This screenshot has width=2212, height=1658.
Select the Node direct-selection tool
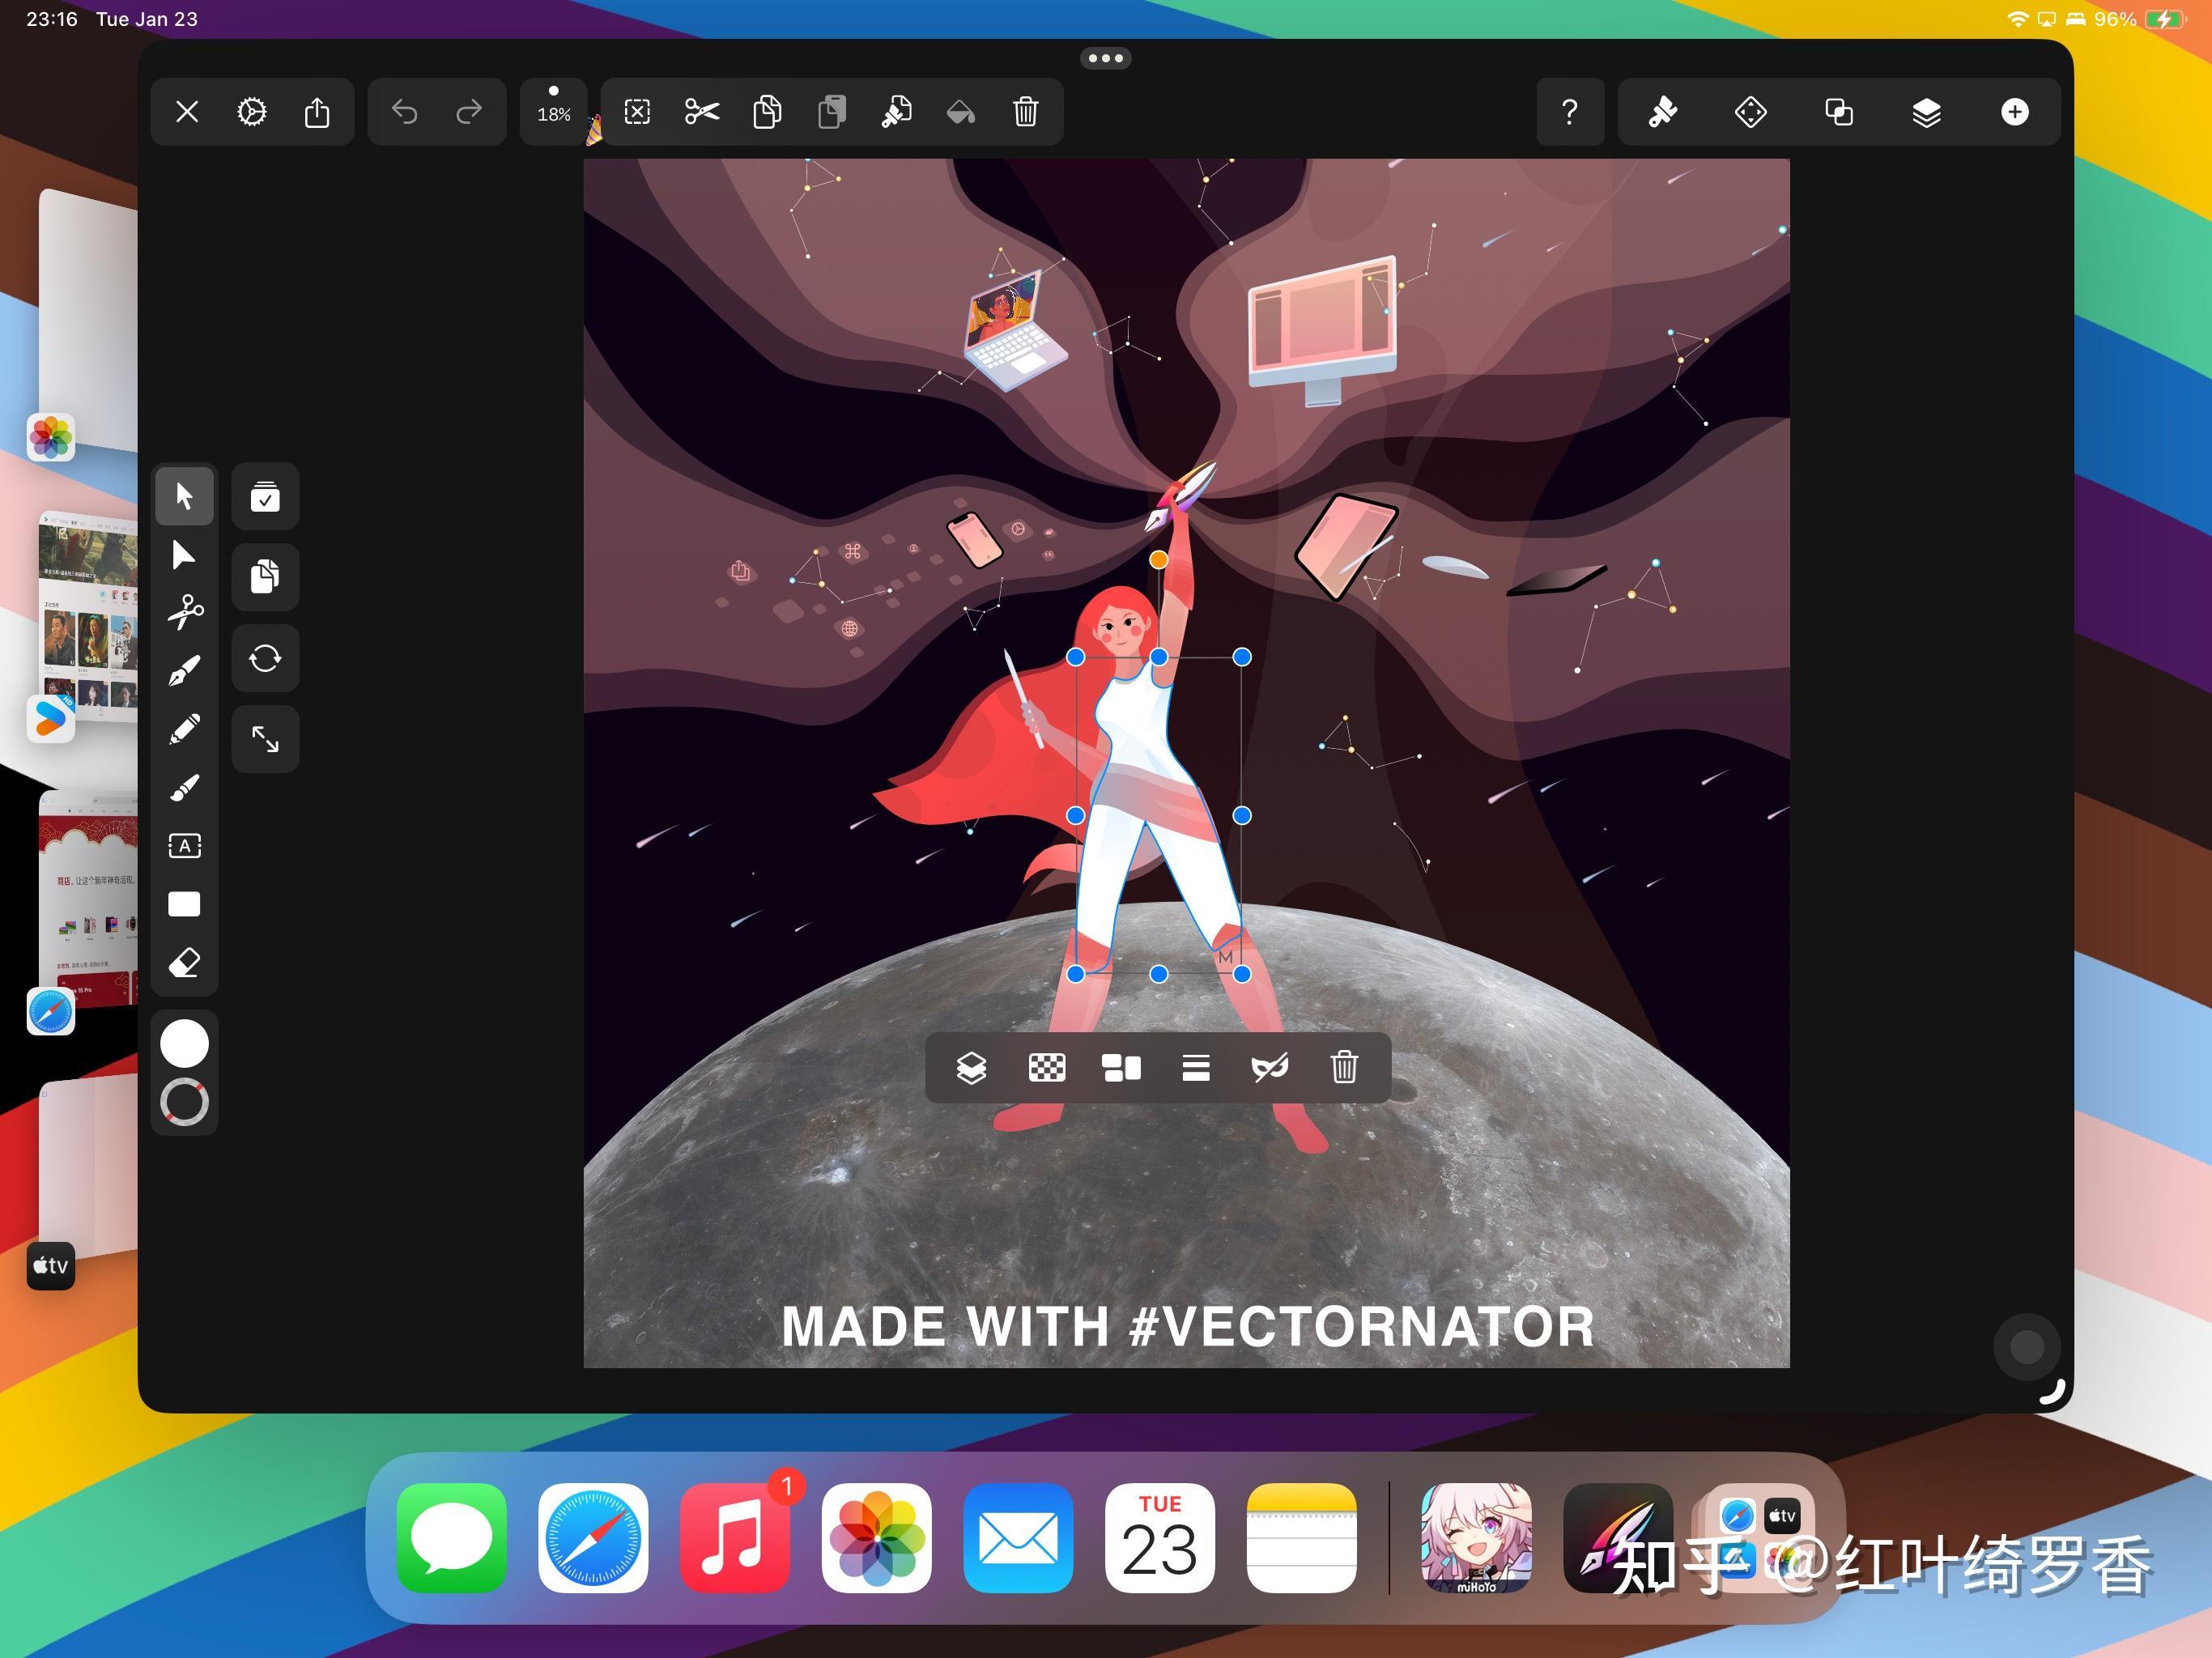pyautogui.click(x=184, y=555)
